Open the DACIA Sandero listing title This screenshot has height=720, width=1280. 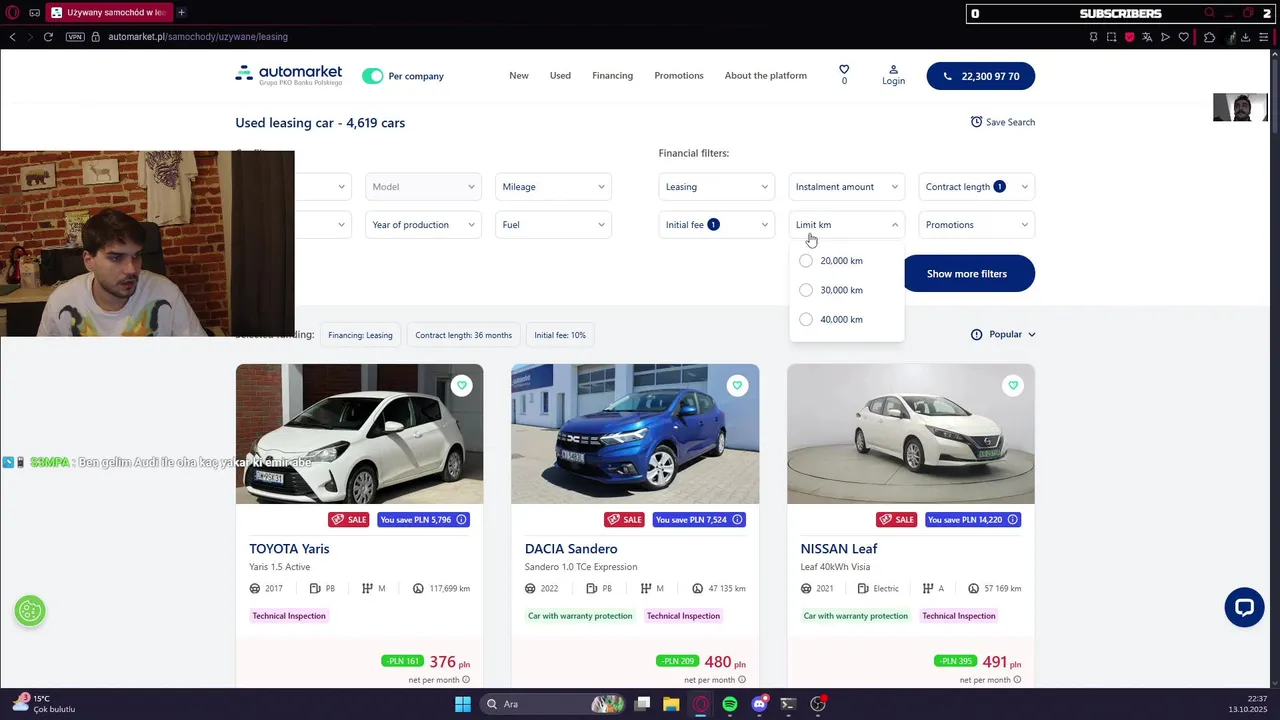(571, 549)
